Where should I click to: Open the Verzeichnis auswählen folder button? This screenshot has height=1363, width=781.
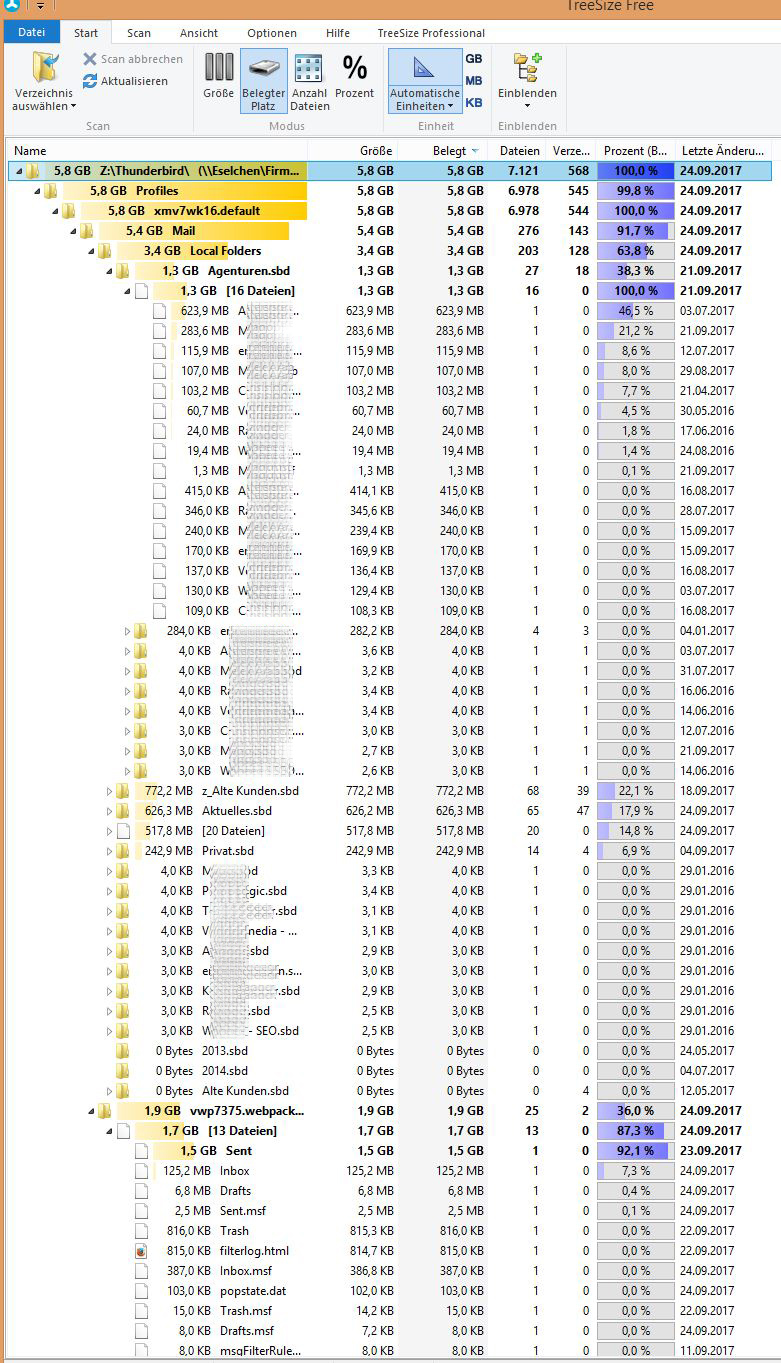[x=44, y=82]
